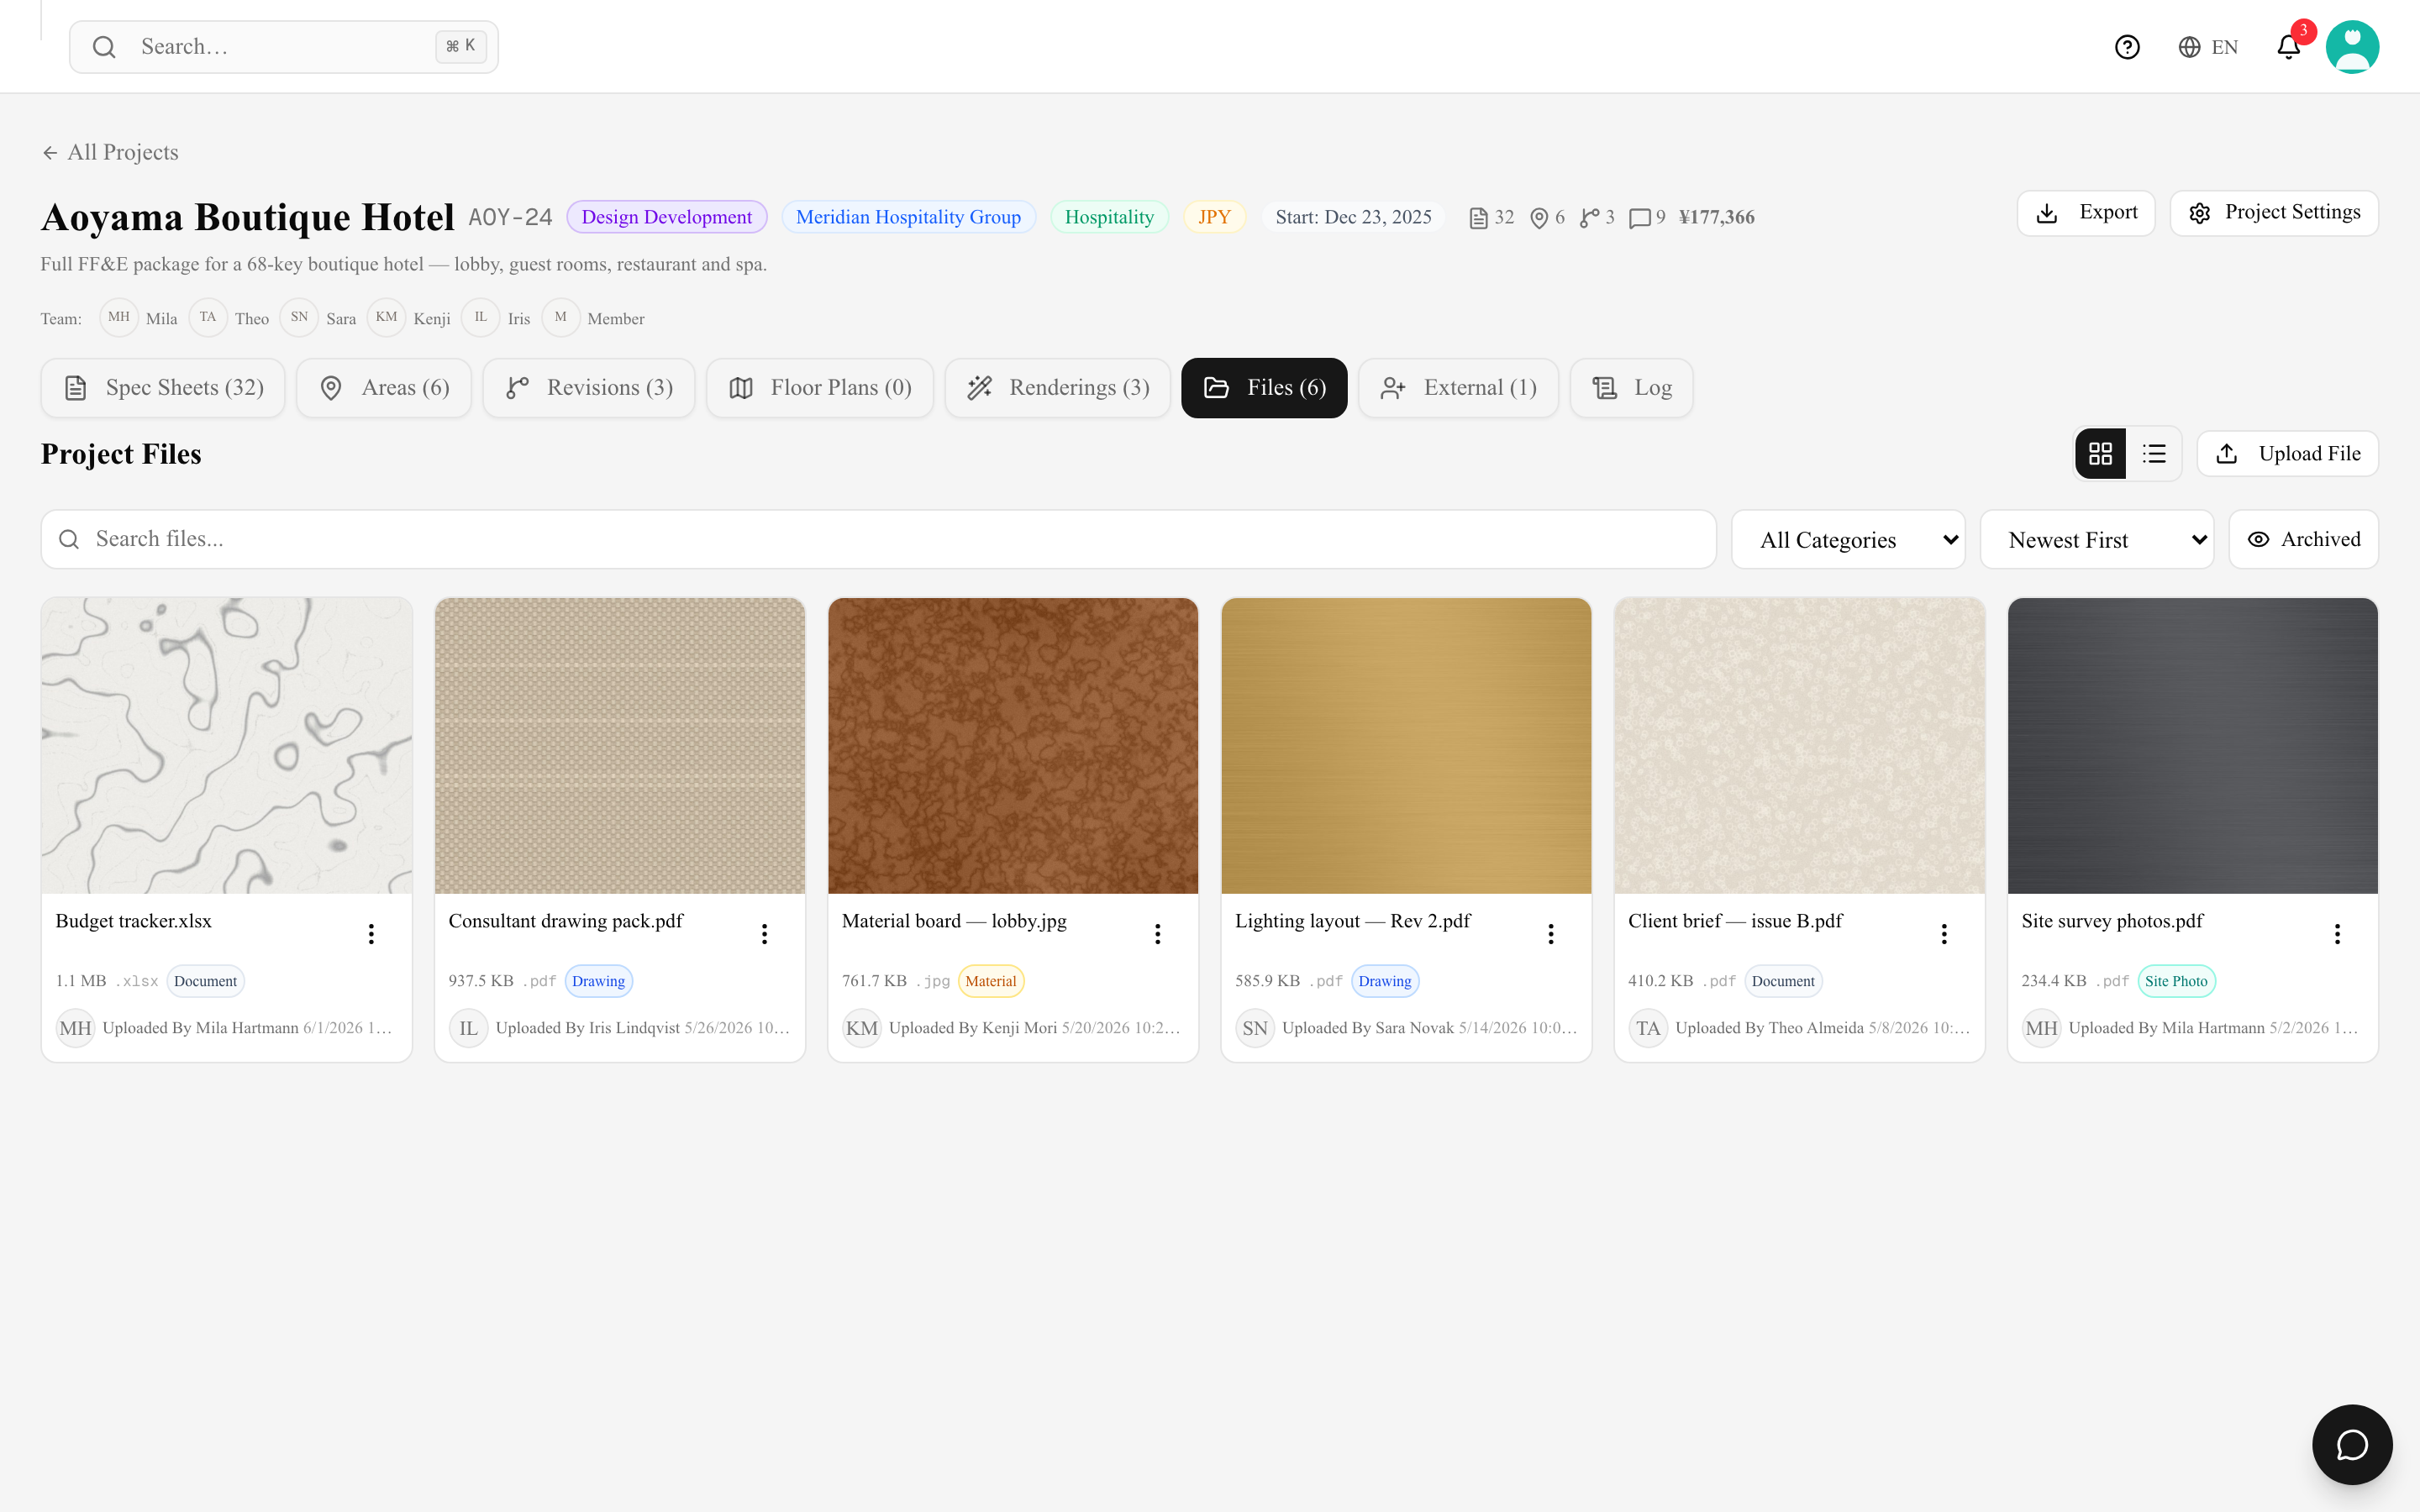Viewport: 2420px width, 1512px height.
Task: Open notifications bell with 3 badge
Action: (x=2289, y=47)
